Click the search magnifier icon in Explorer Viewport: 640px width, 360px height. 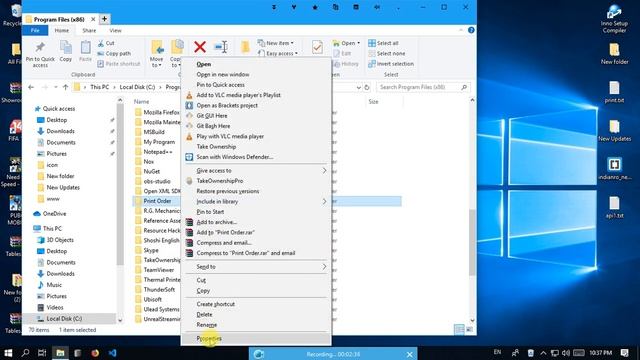(464, 87)
